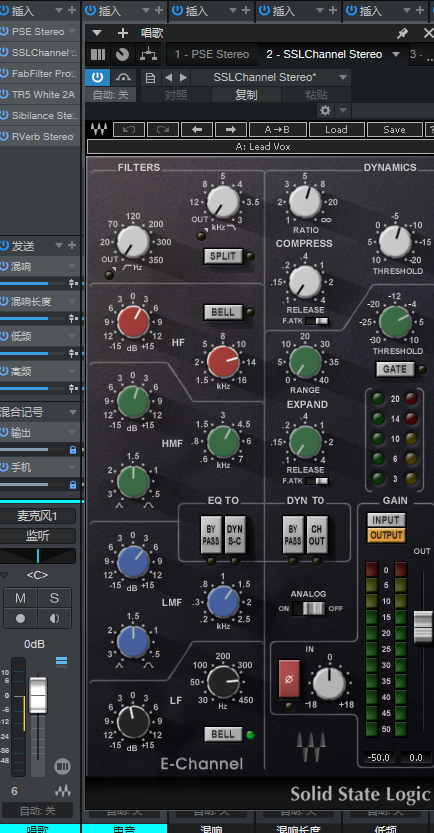Screen dimensions: 434x833
Task: Open the 低频 send dropdown arrow
Action: pyautogui.click(x=72, y=336)
